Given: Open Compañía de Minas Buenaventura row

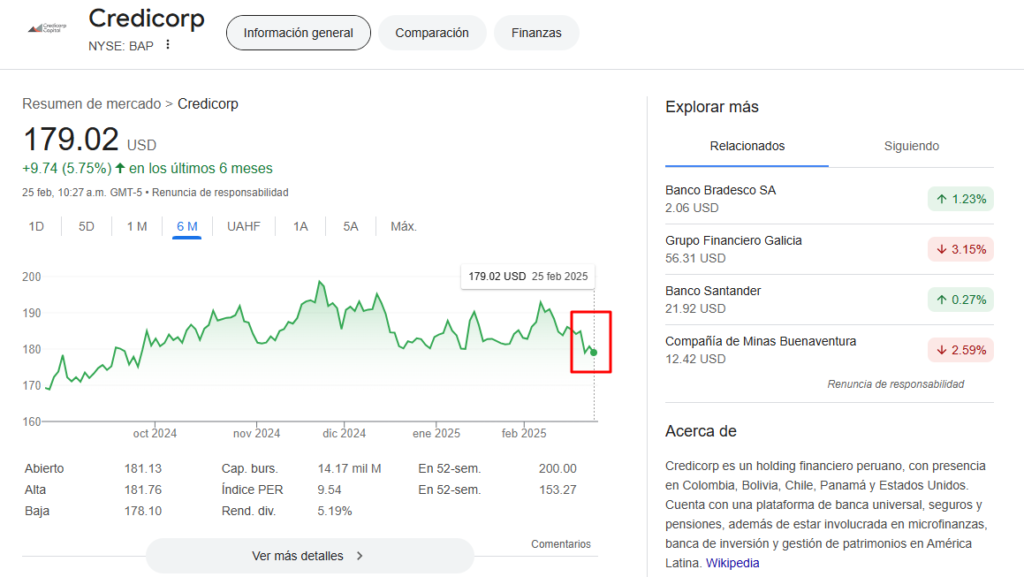Looking at the screenshot, I should (x=829, y=349).
